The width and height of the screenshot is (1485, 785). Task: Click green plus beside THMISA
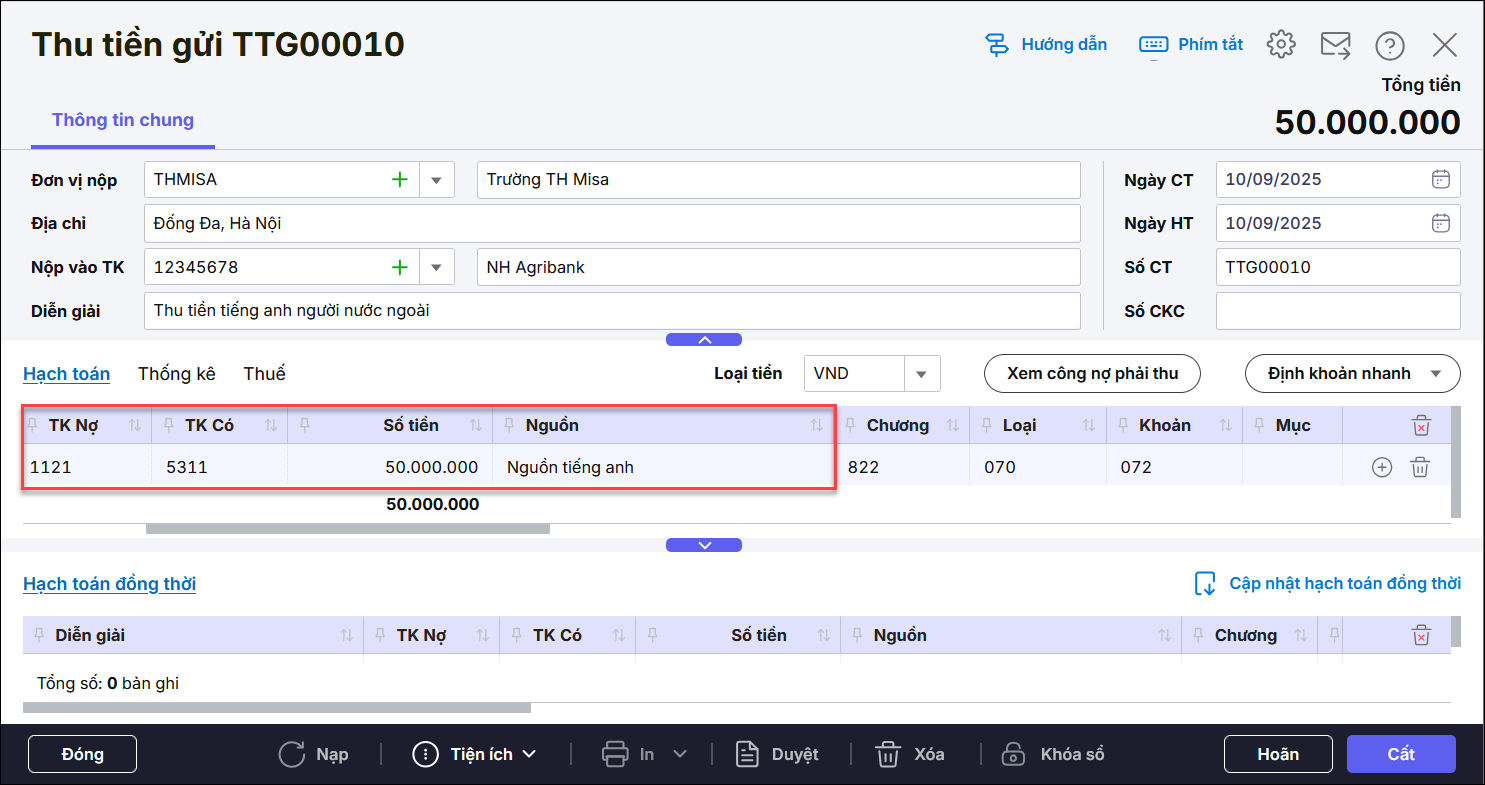(399, 180)
